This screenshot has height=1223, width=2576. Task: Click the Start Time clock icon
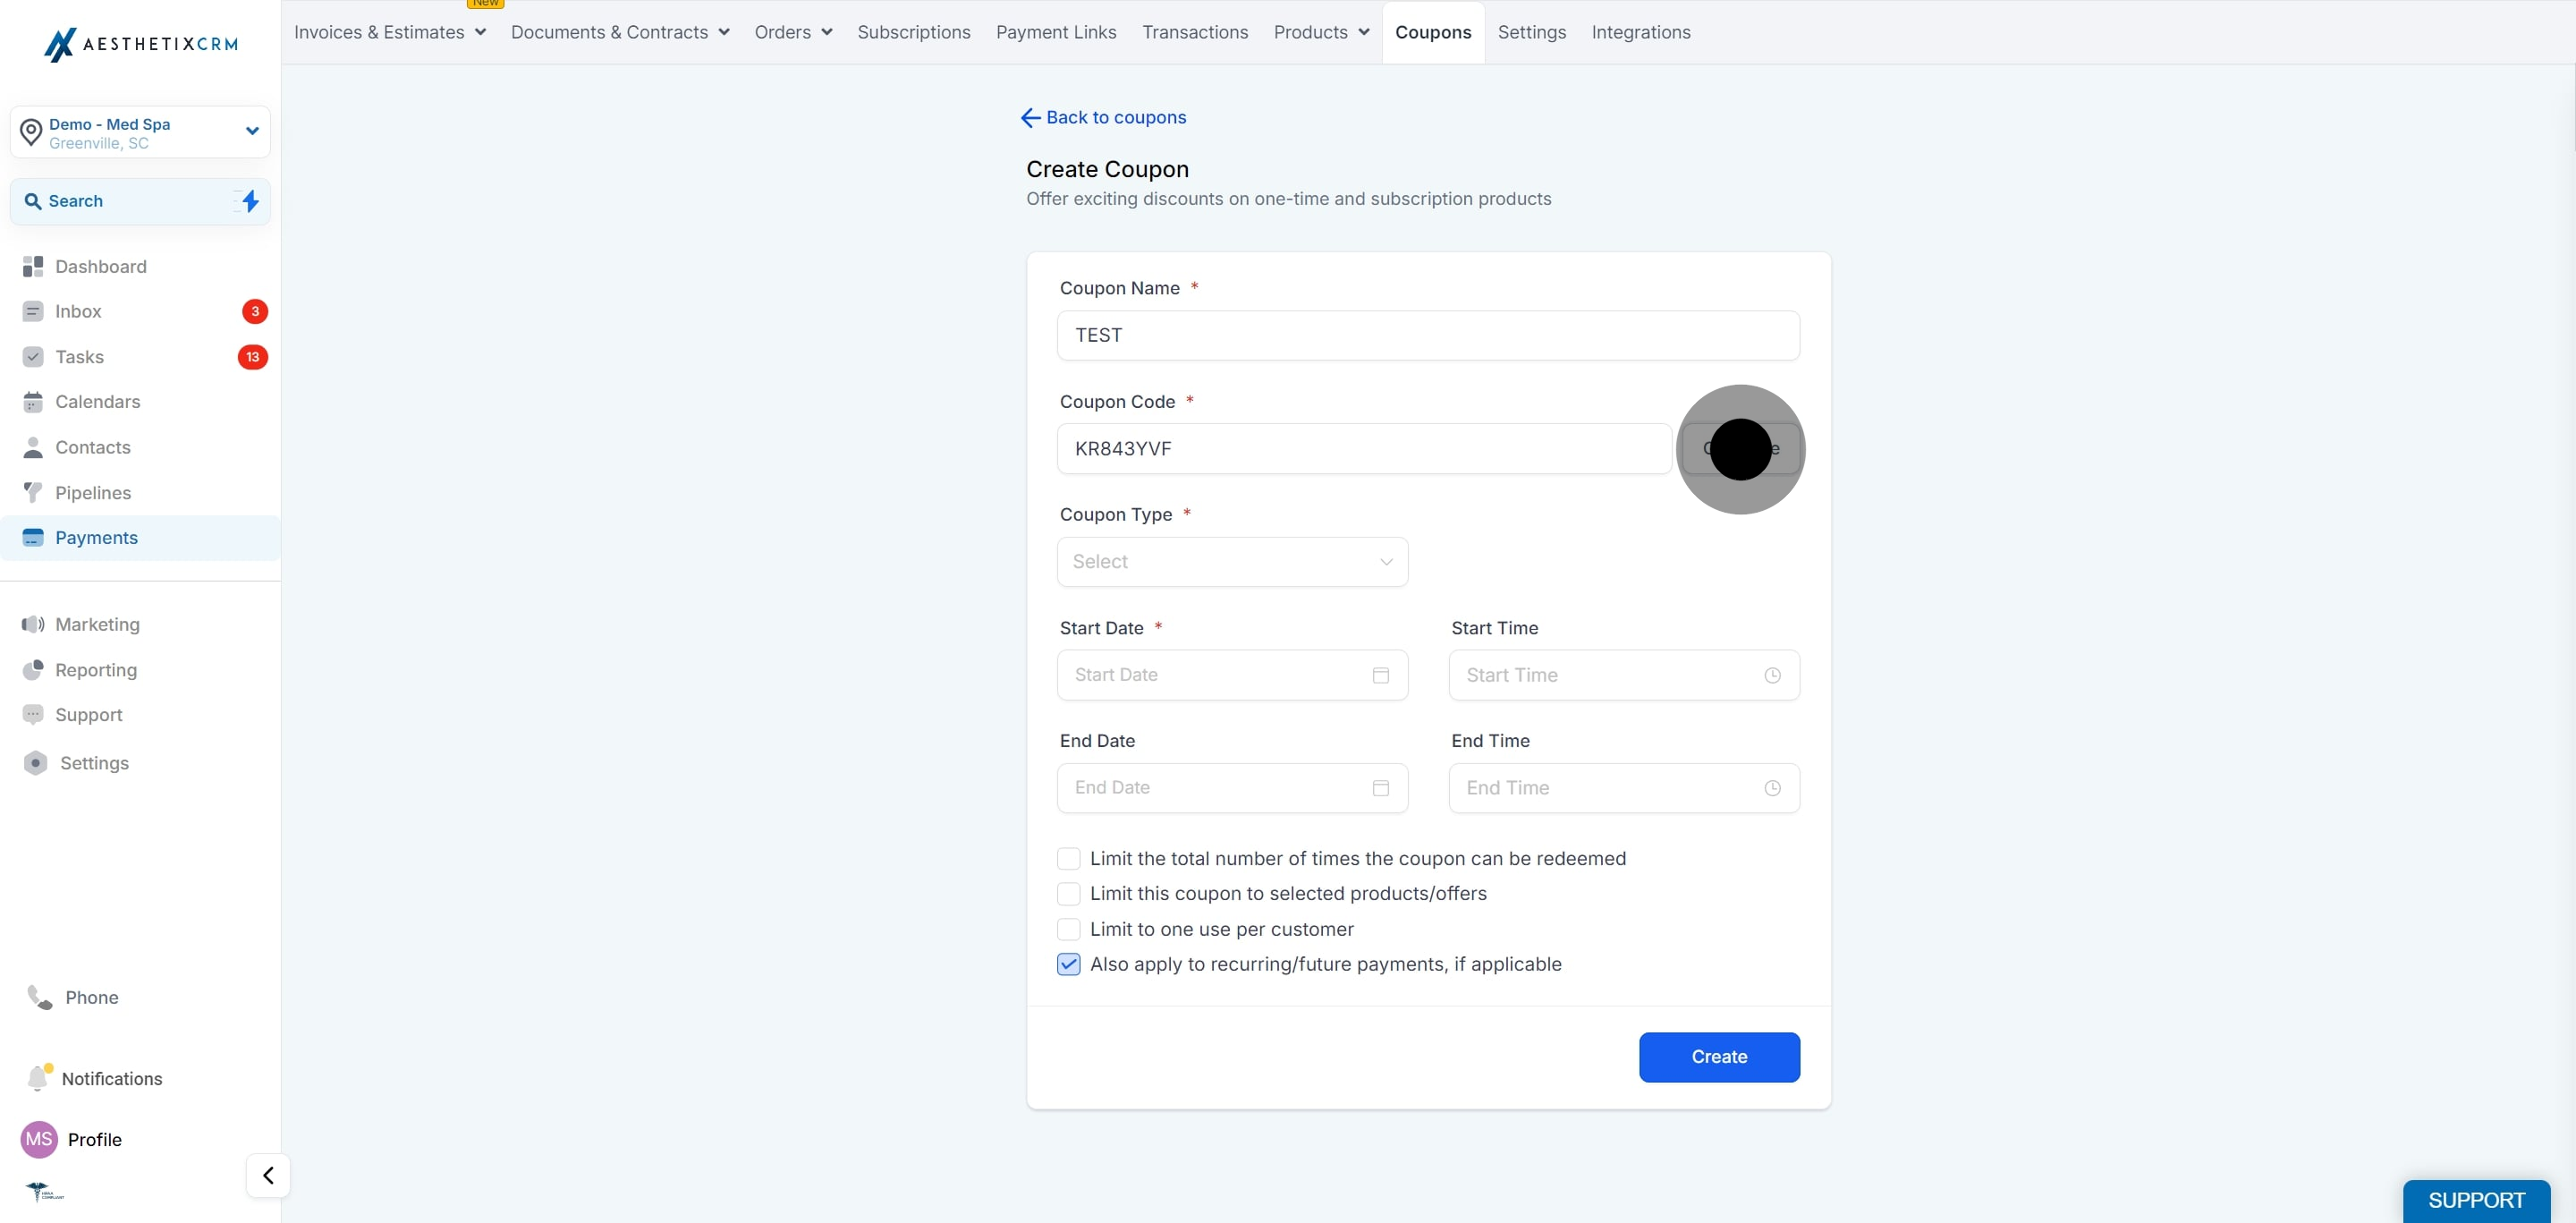click(1772, 675)
